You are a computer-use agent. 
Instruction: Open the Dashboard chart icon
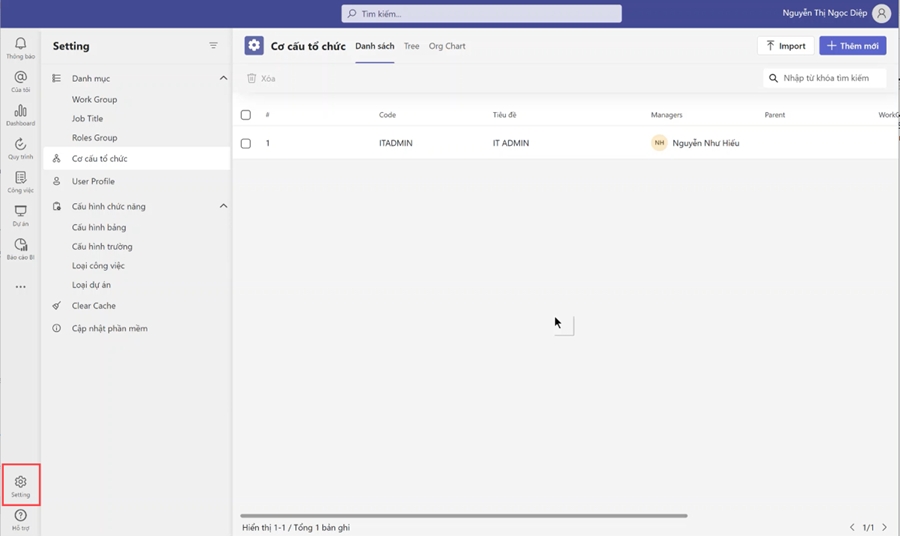pos(20,112)
